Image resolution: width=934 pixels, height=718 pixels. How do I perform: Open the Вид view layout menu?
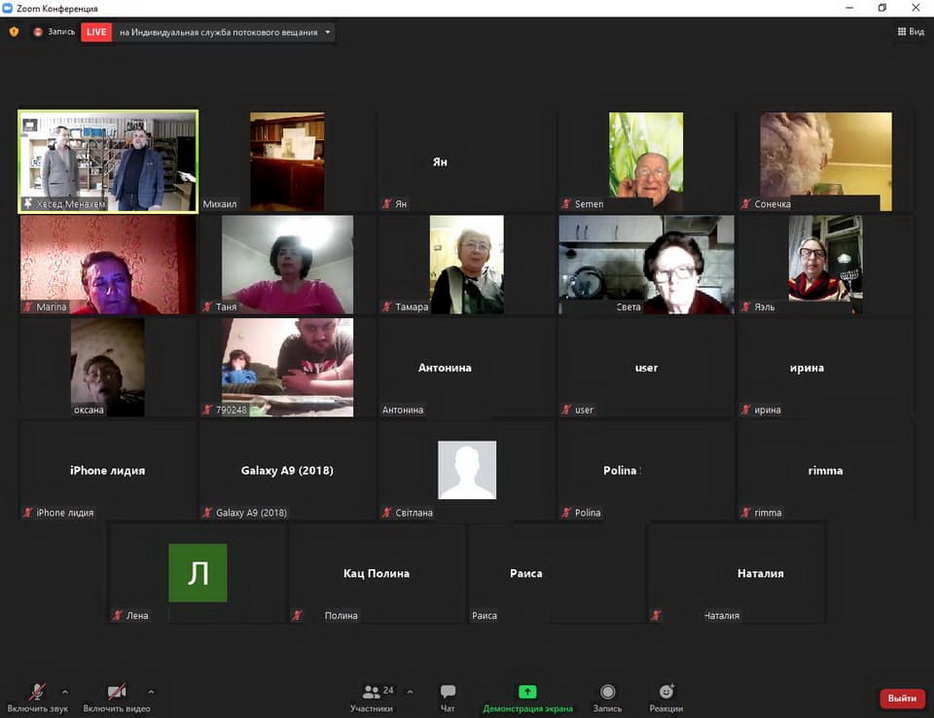point(909,32)
